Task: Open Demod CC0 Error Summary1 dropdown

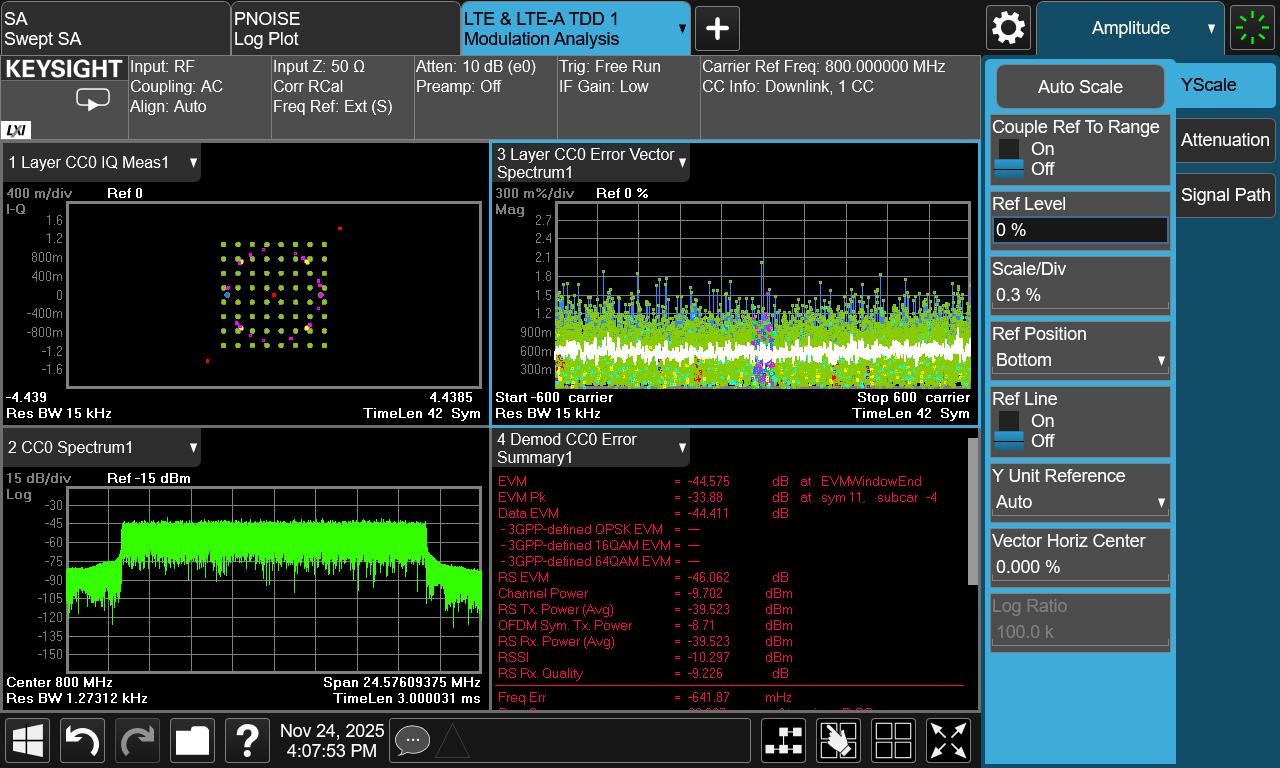Action: coord(683,447)
